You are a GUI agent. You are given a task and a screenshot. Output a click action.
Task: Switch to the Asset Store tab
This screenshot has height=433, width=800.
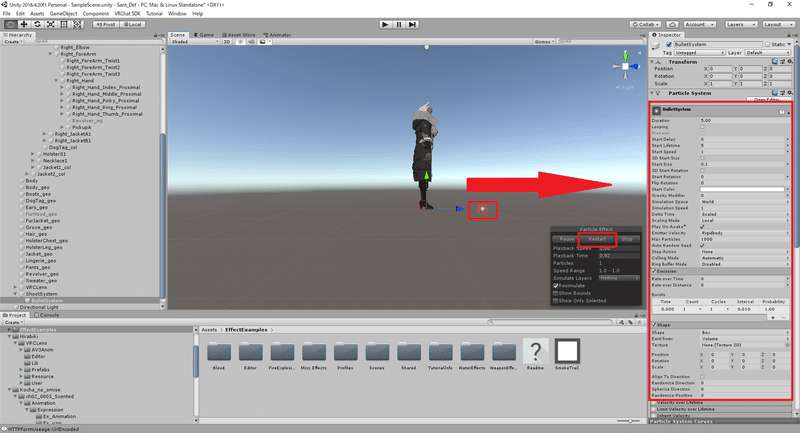click(238, 35)
